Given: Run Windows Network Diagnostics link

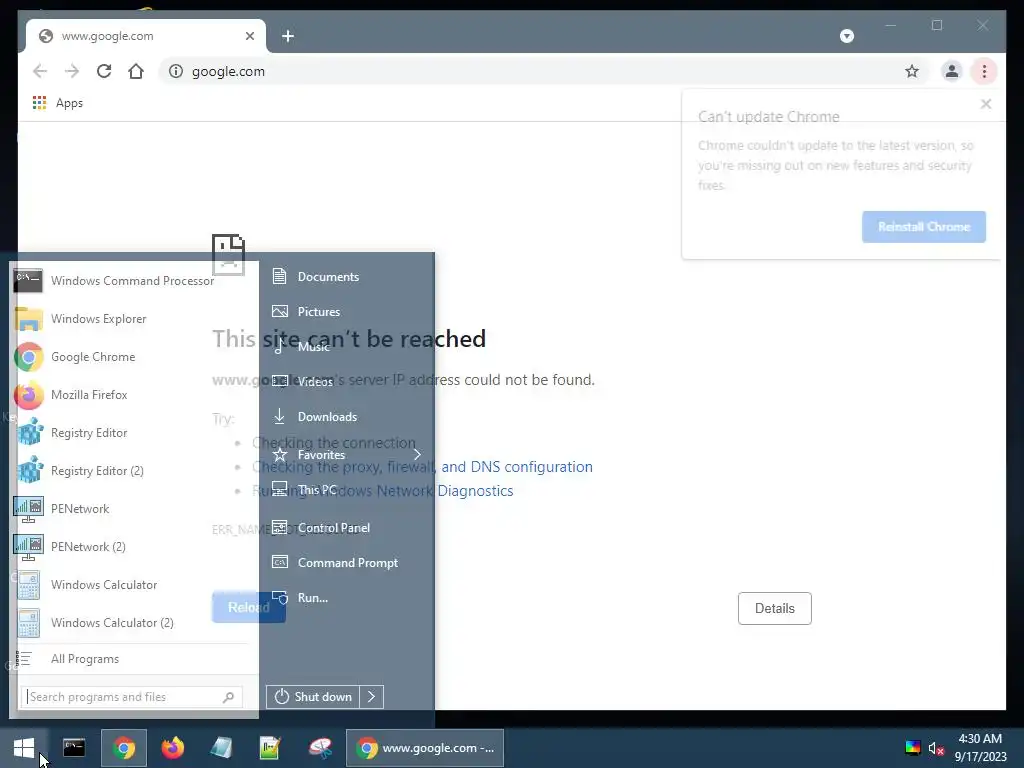Looking at the screenshot, I should pyautogui.click(x=383, y=491).
